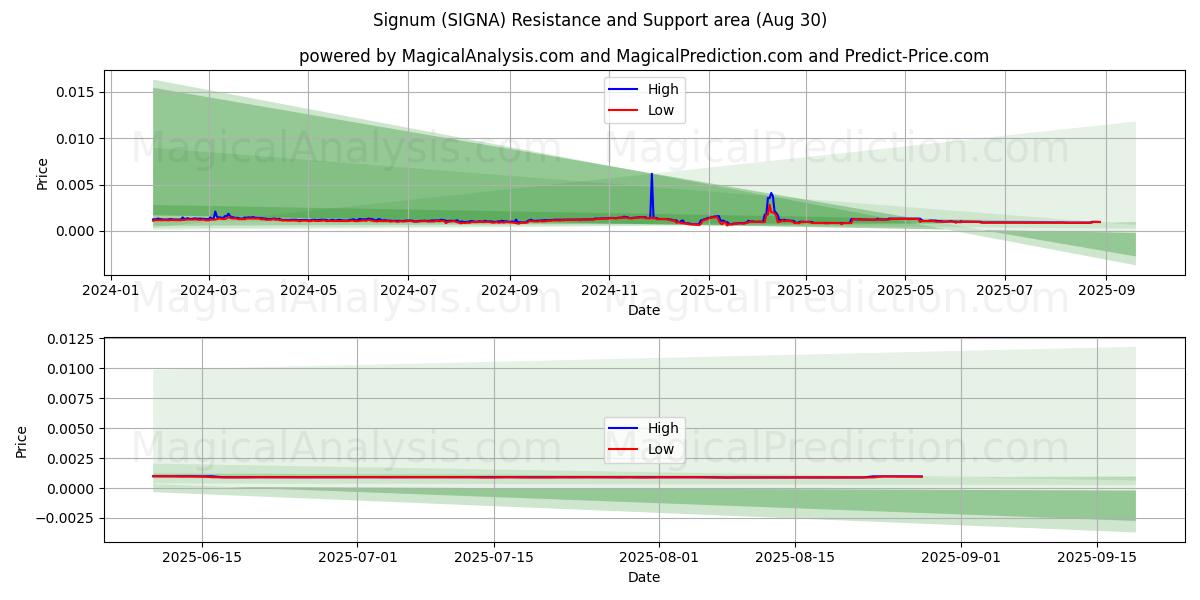Click the 2024-01 tick label on top axis
Image resolution: width=1200 pixels, height=600 pixels.
110,291
